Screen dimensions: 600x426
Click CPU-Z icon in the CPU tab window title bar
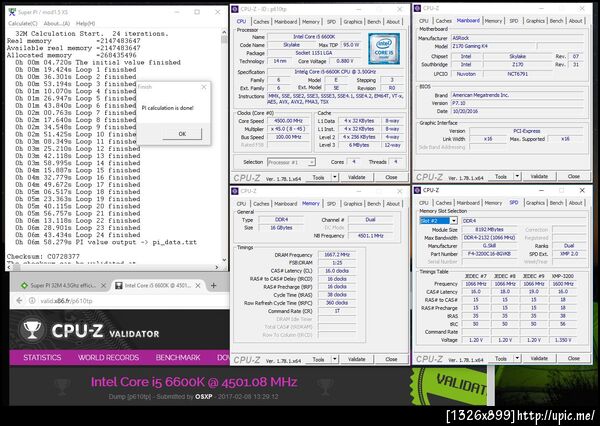point(235,9)
